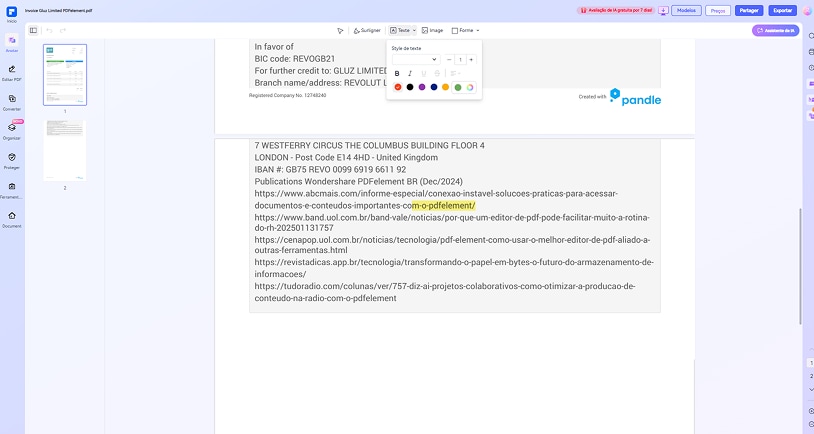Pick the green color swatch
Viewport: 814px width, 434px height.
point(458,87)
